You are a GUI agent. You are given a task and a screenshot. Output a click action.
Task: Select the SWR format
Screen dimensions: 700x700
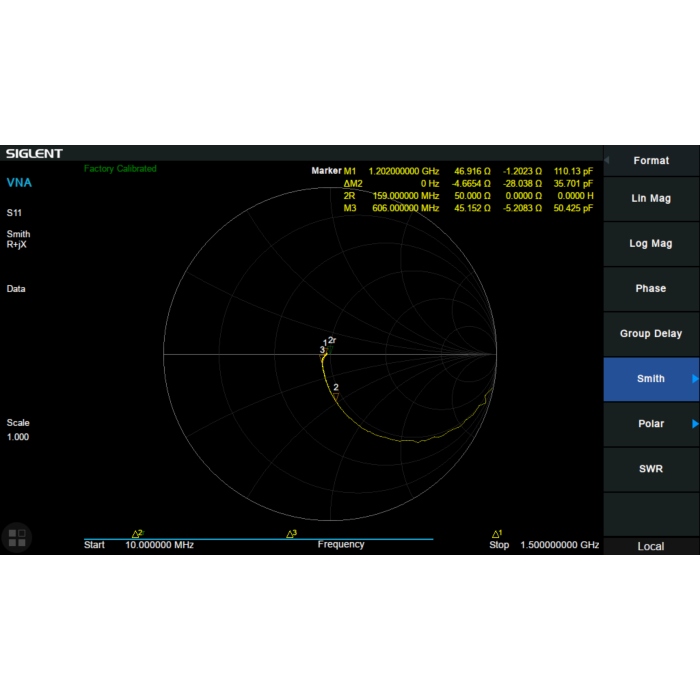[651, 469]
